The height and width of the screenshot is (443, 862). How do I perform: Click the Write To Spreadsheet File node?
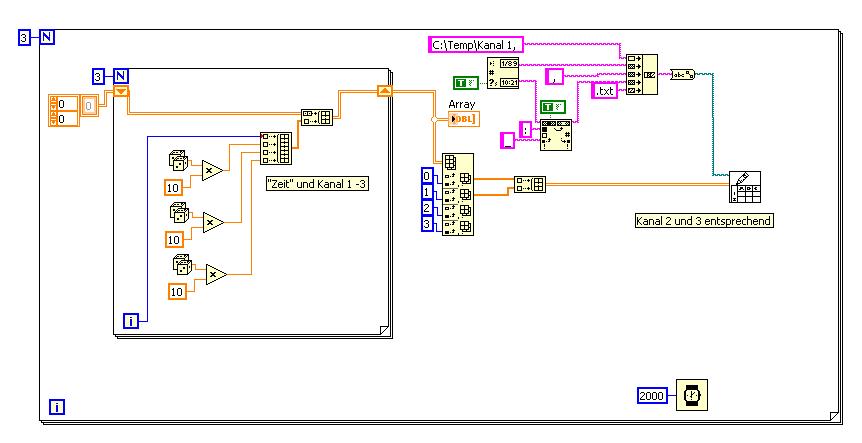click(745, 187)
